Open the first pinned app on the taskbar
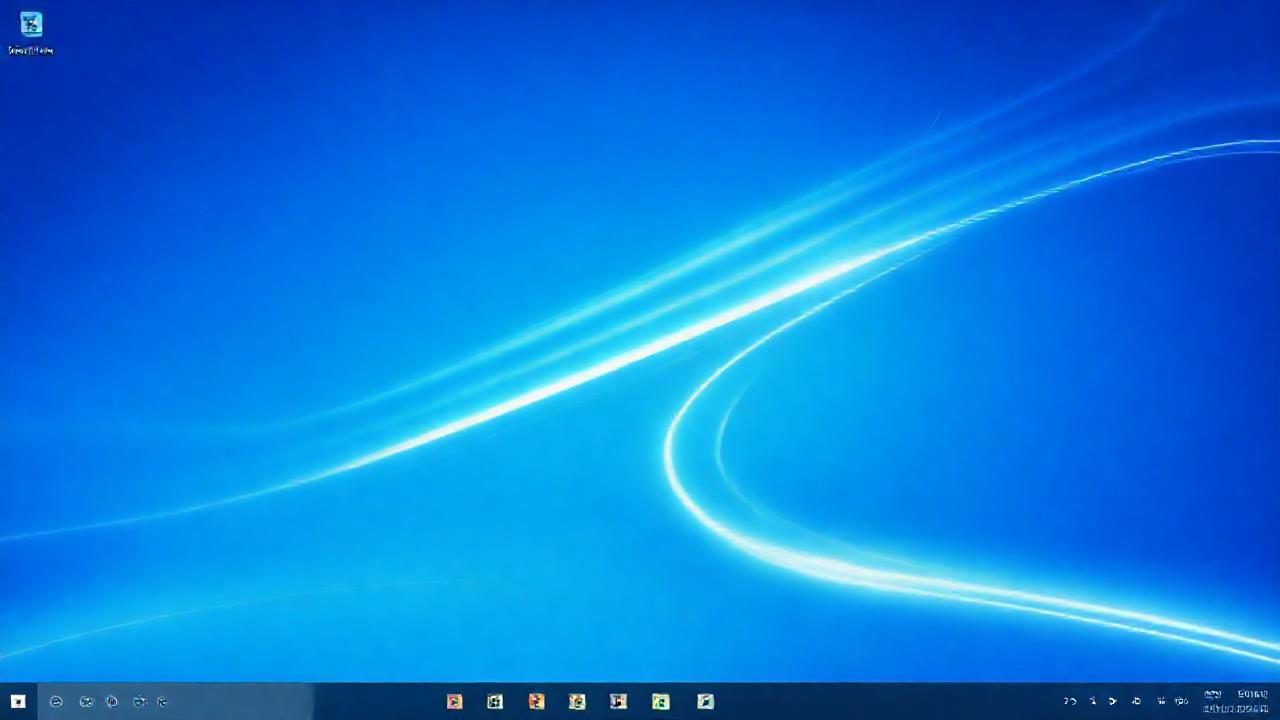 (454, 701)
